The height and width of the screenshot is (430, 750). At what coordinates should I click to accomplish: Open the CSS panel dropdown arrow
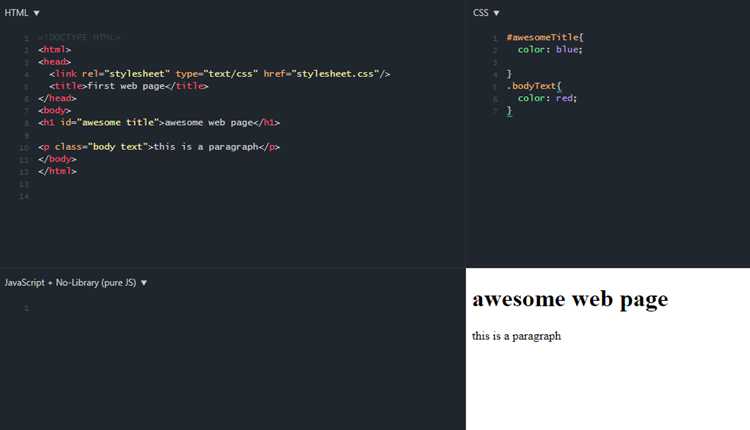(496, 13)
